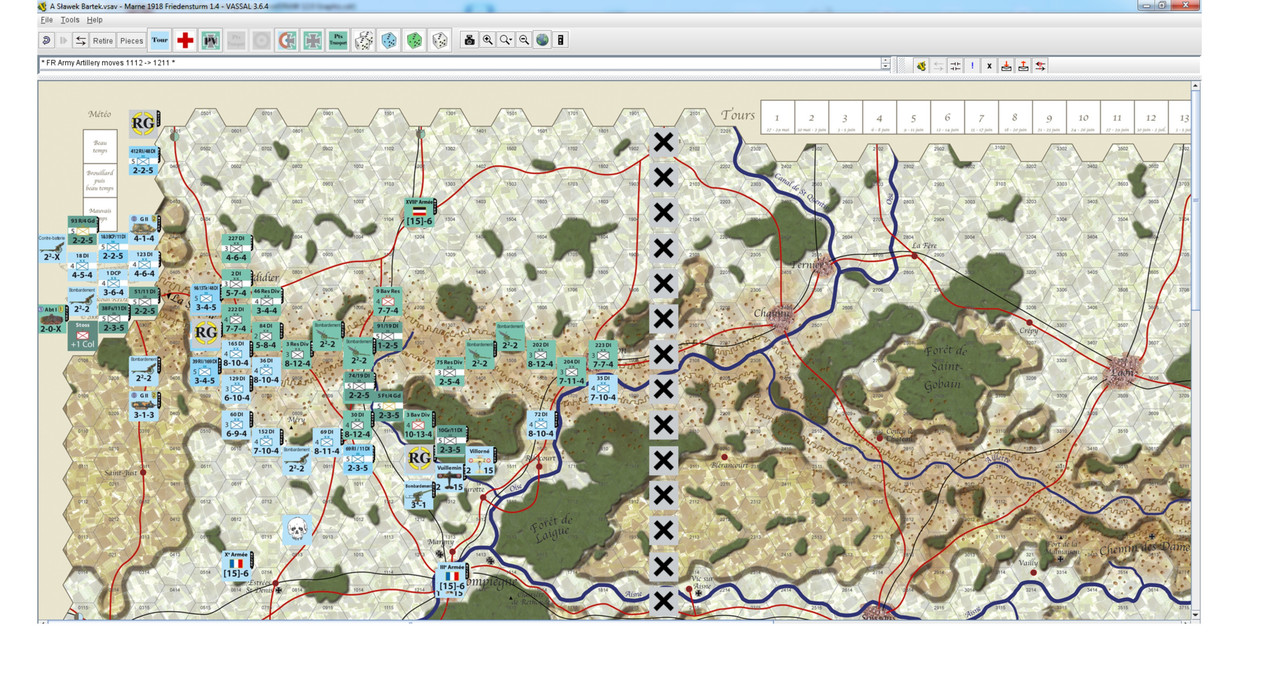Click the greyed-out circular target icon
Screen dimensions: 1280x693
pos(261,40)
